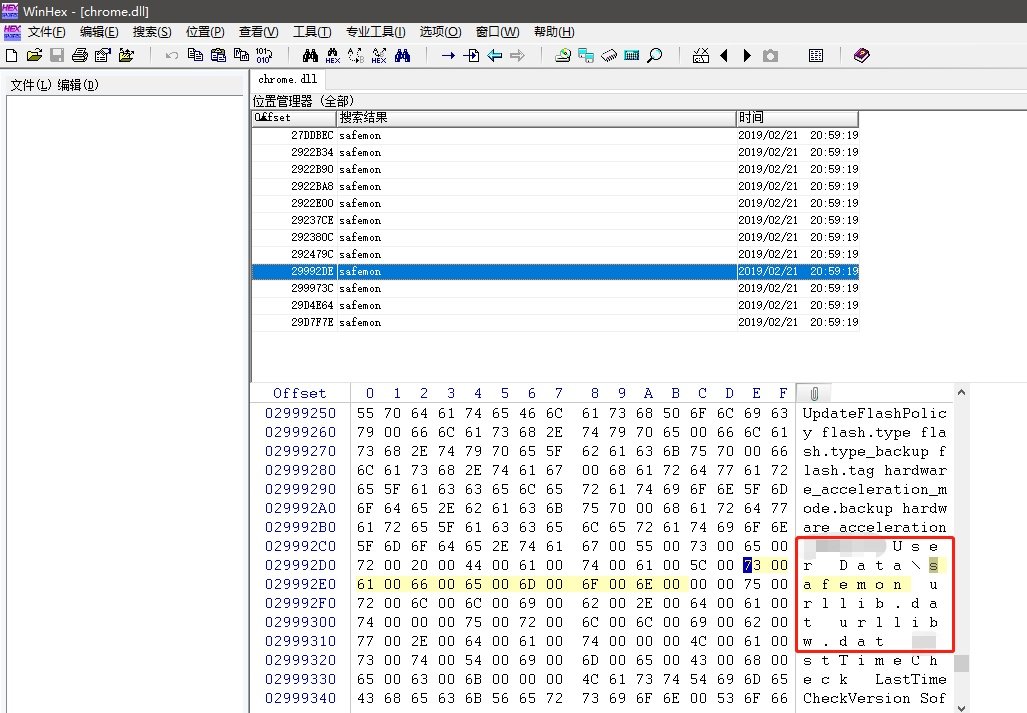Click the Find Text binoculars icon
Screen dimensions: 1027x713
click(310, 56)
